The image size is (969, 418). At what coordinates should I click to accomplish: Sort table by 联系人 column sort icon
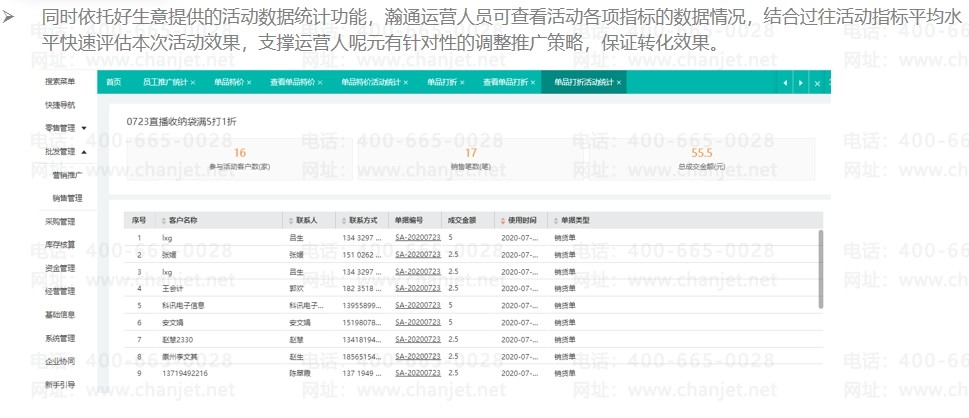(x=290, y=221)
